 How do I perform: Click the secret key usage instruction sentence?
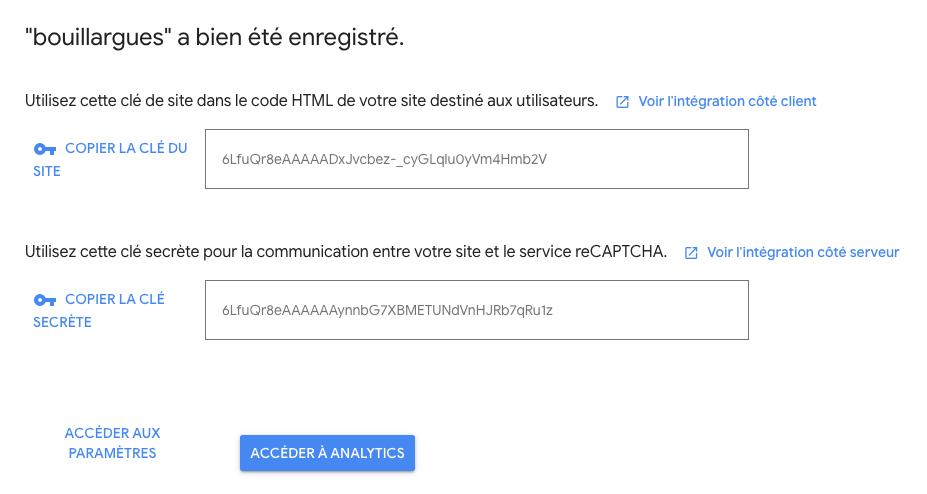point(346,252)
